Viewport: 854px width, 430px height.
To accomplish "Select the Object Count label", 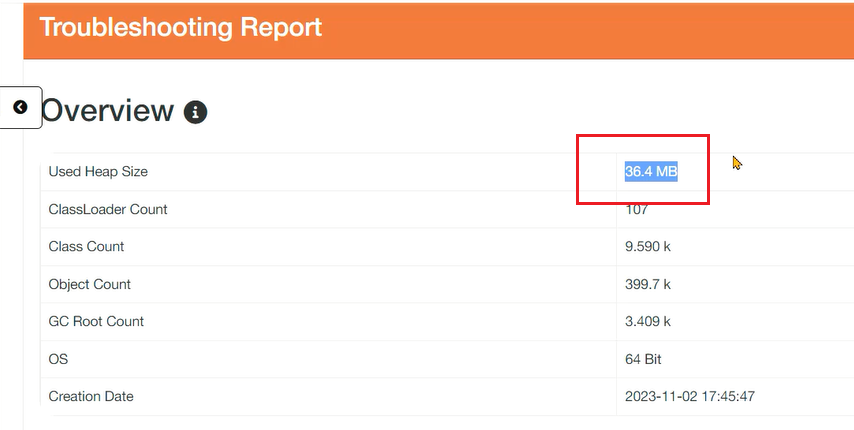I will click(90, 285).
